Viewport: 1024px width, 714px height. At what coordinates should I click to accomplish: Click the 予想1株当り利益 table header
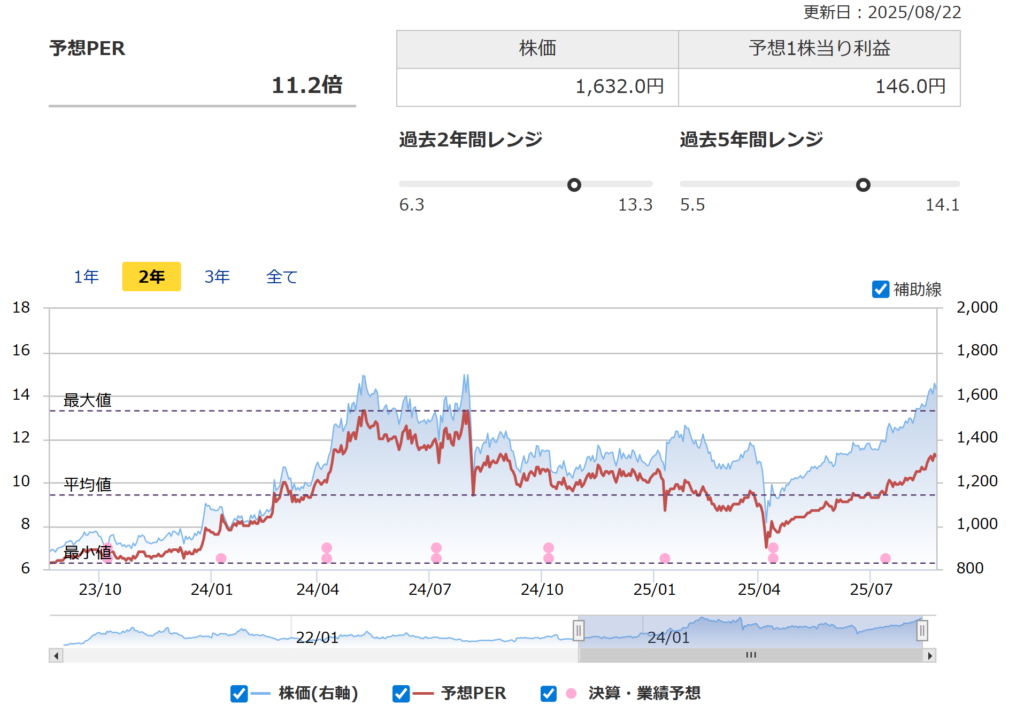coord(820,49)
